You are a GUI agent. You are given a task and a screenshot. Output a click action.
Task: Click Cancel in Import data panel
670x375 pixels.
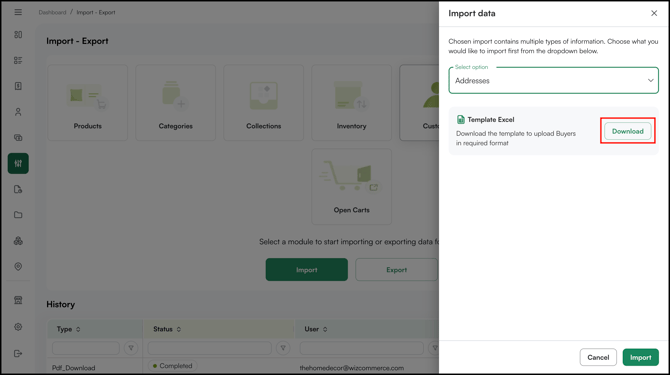[x=598, y=357]
